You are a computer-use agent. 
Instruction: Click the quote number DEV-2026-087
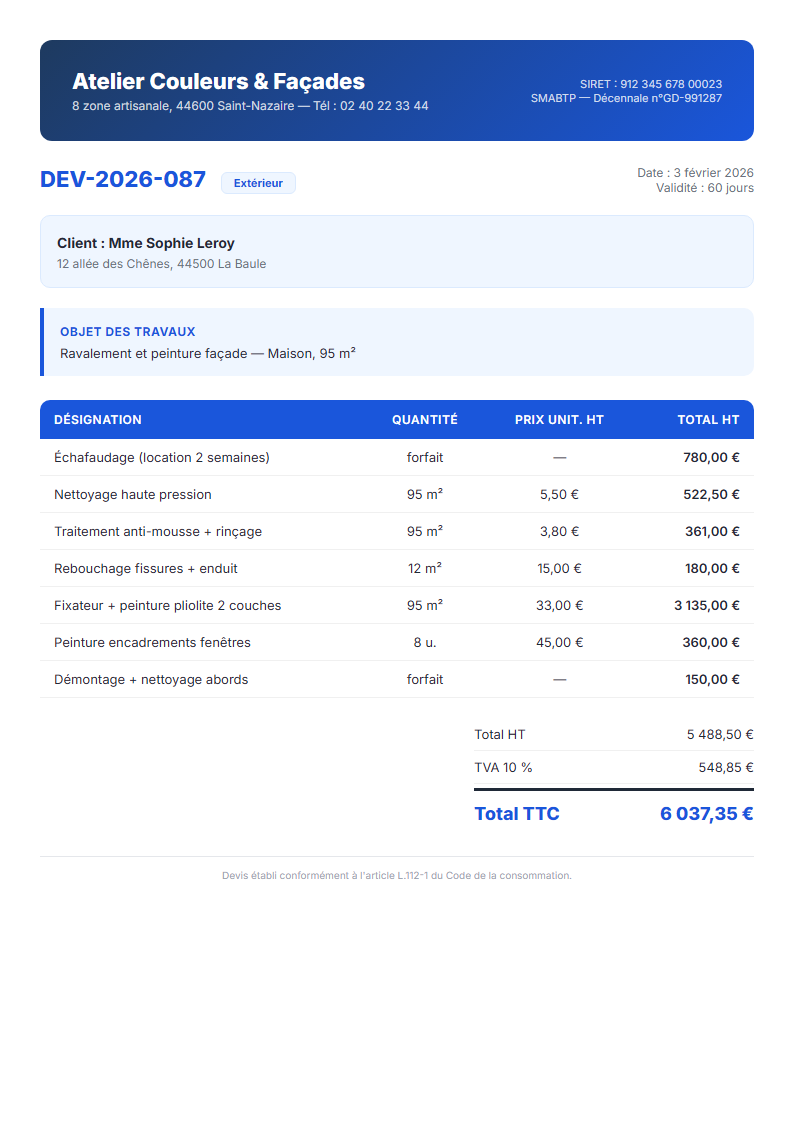coord(123,180)
